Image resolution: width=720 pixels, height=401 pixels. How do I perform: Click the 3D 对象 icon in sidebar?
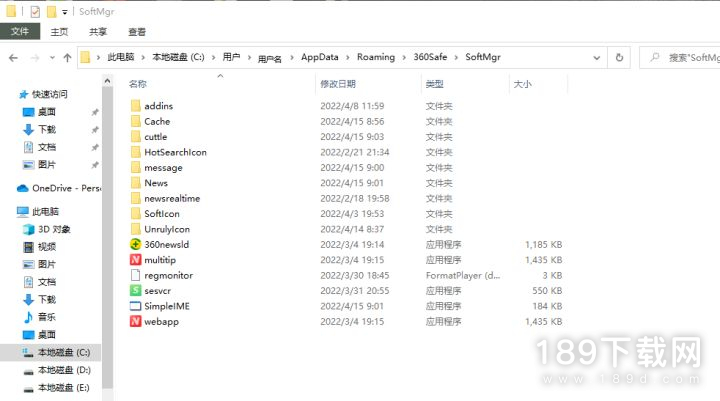point(28,229)
